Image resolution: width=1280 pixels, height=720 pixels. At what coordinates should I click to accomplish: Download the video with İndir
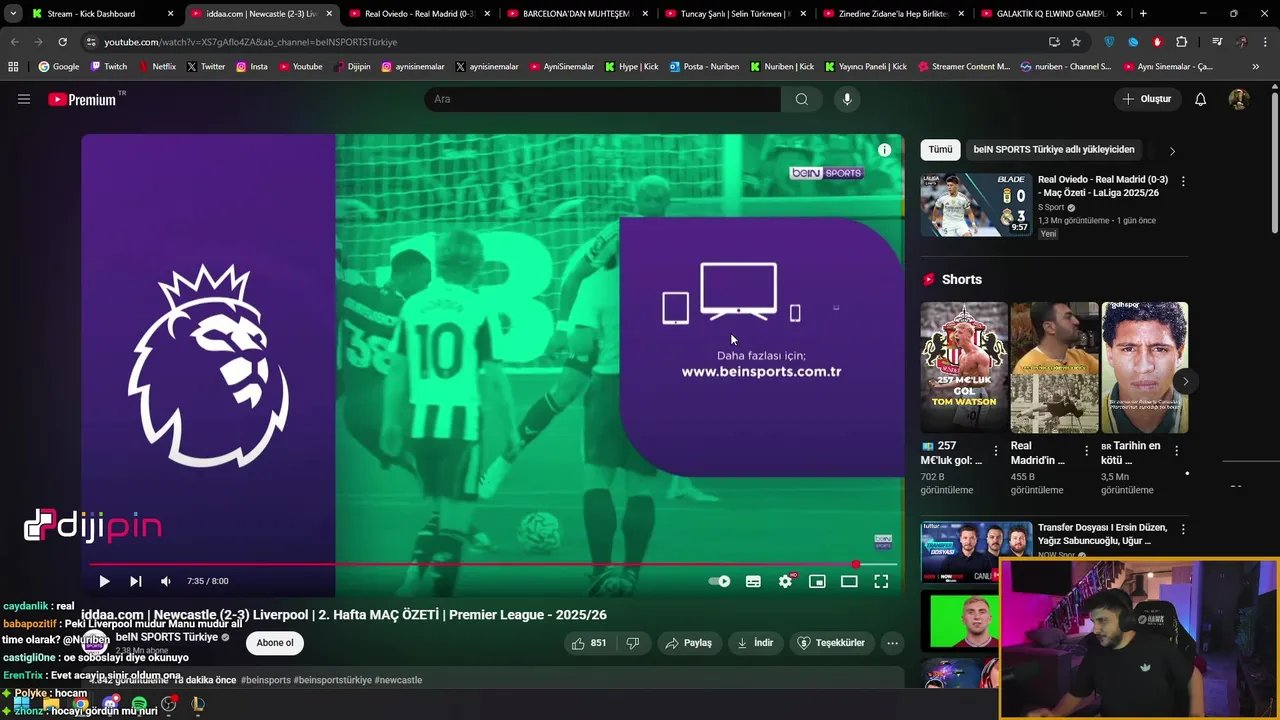[x=755, y=643]
